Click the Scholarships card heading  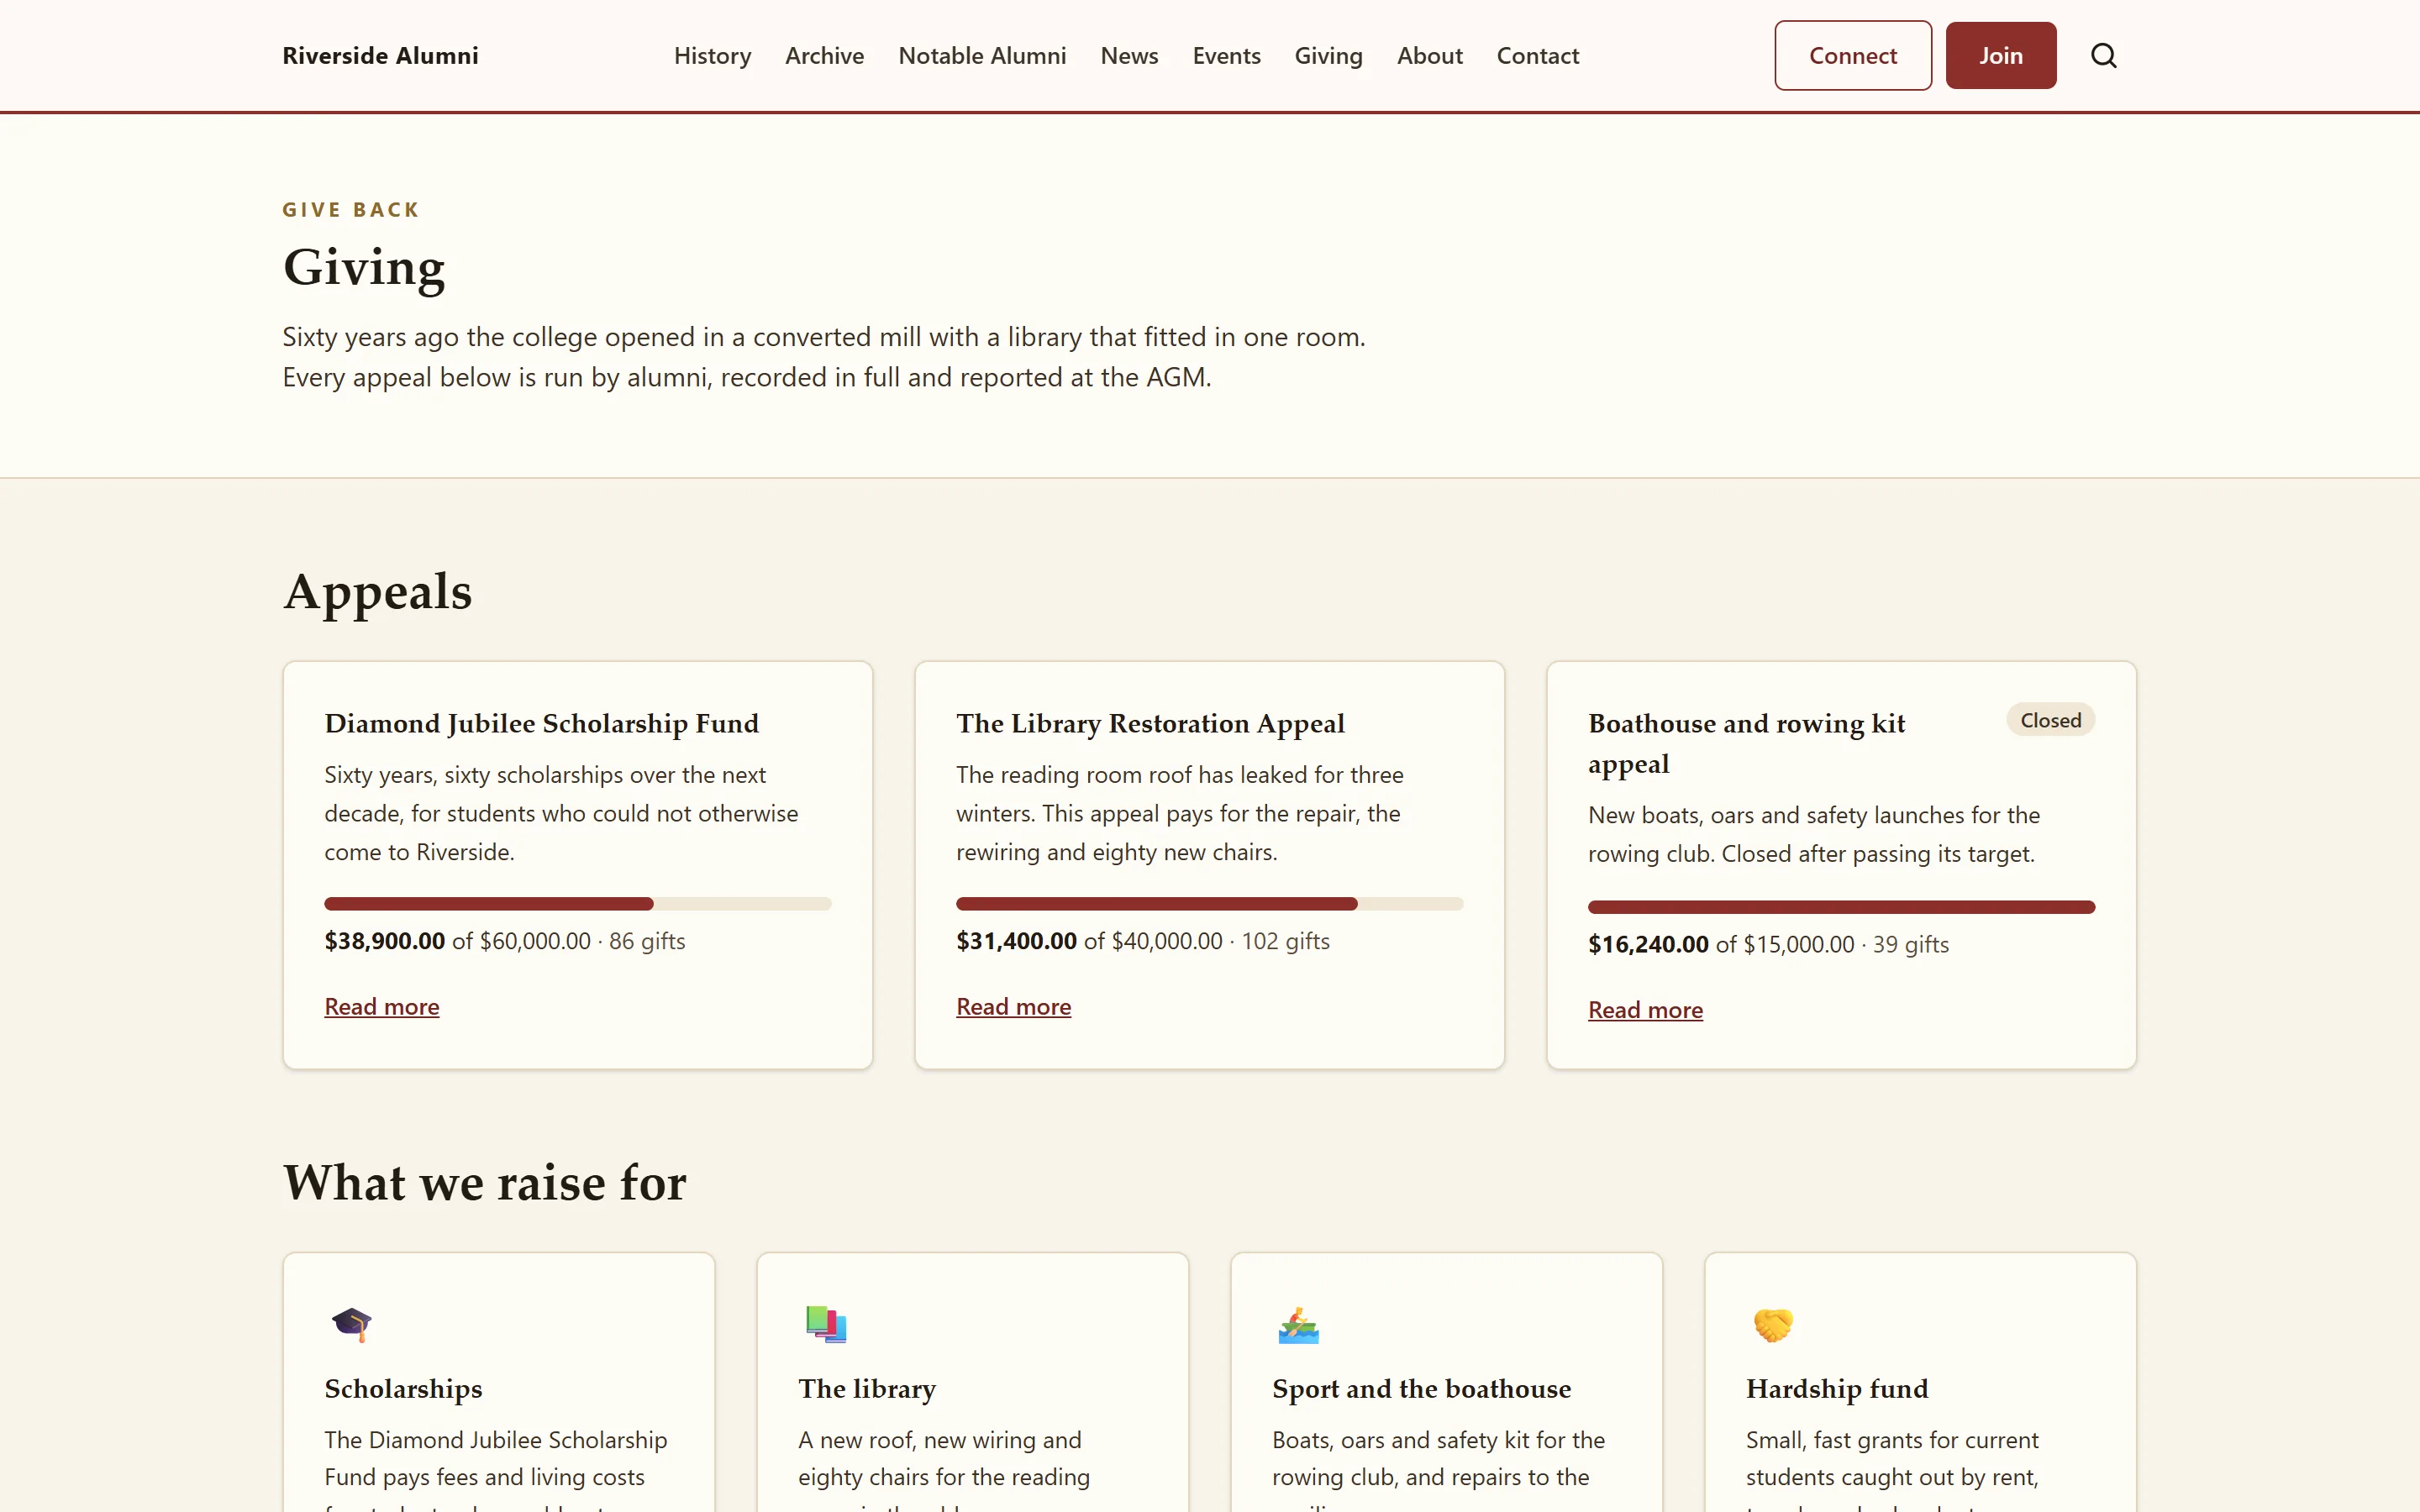(403, 1389)
